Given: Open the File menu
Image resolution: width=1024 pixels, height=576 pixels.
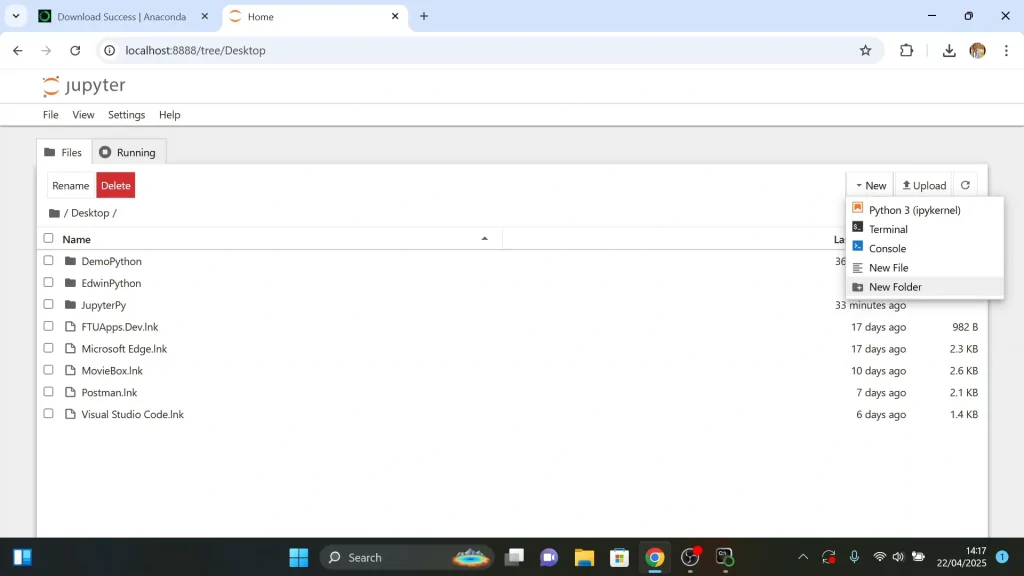Looking at the screenshot, I should coord(50,115).
